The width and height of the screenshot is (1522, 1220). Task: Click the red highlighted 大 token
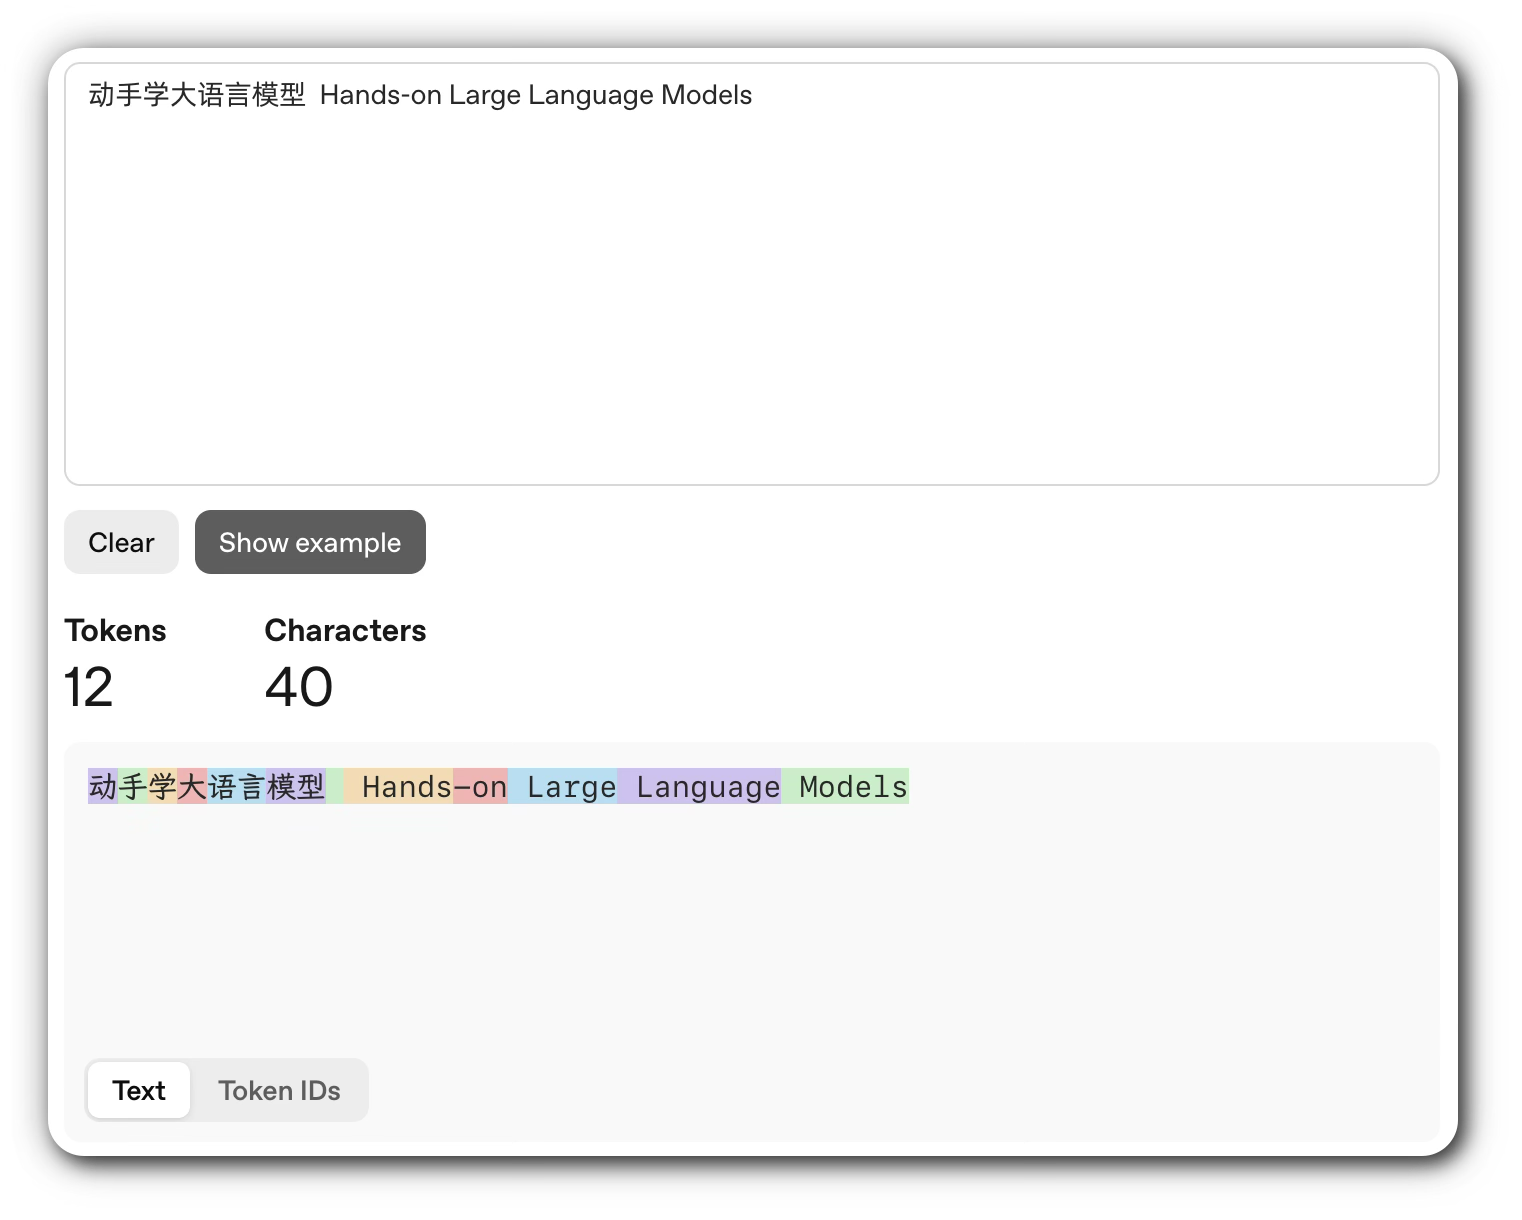[x=192, y=787]
